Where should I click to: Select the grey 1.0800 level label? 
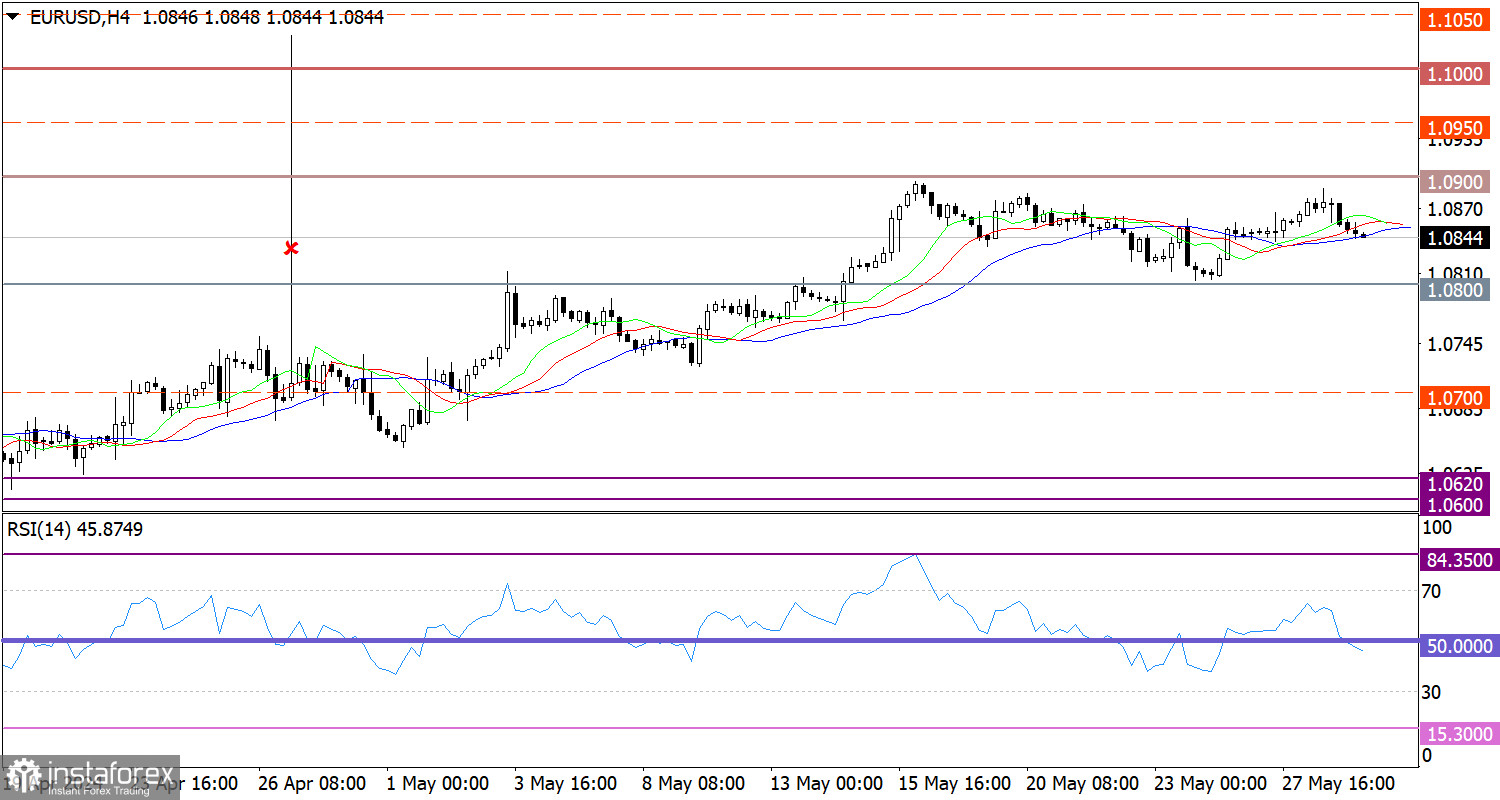1455,289
